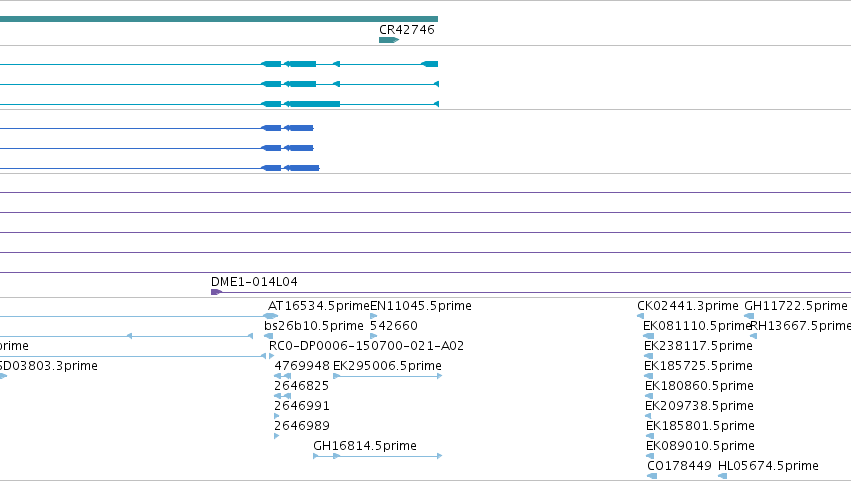Click the GH16814.5prime alignment line
This screenshot has height=481, width=851.
[x=378, y=456]
